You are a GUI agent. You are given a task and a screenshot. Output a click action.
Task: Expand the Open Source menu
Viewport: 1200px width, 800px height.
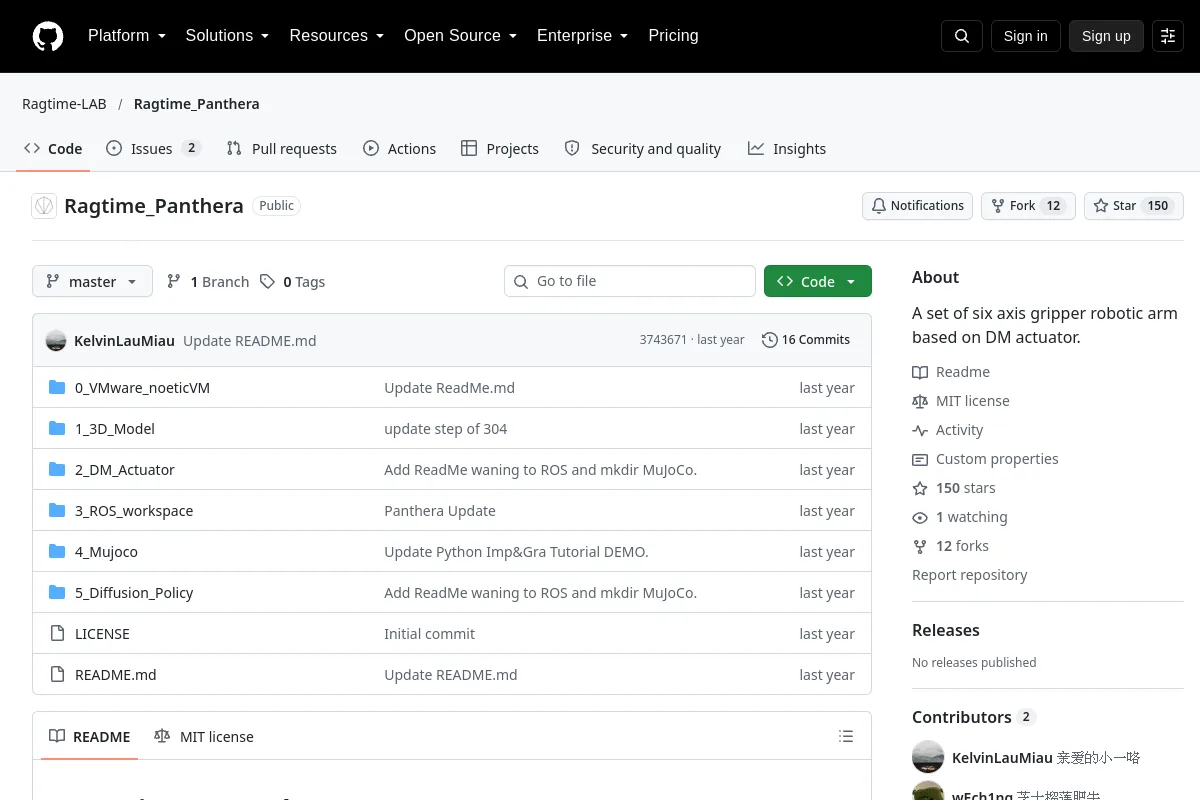coord(460,36)
